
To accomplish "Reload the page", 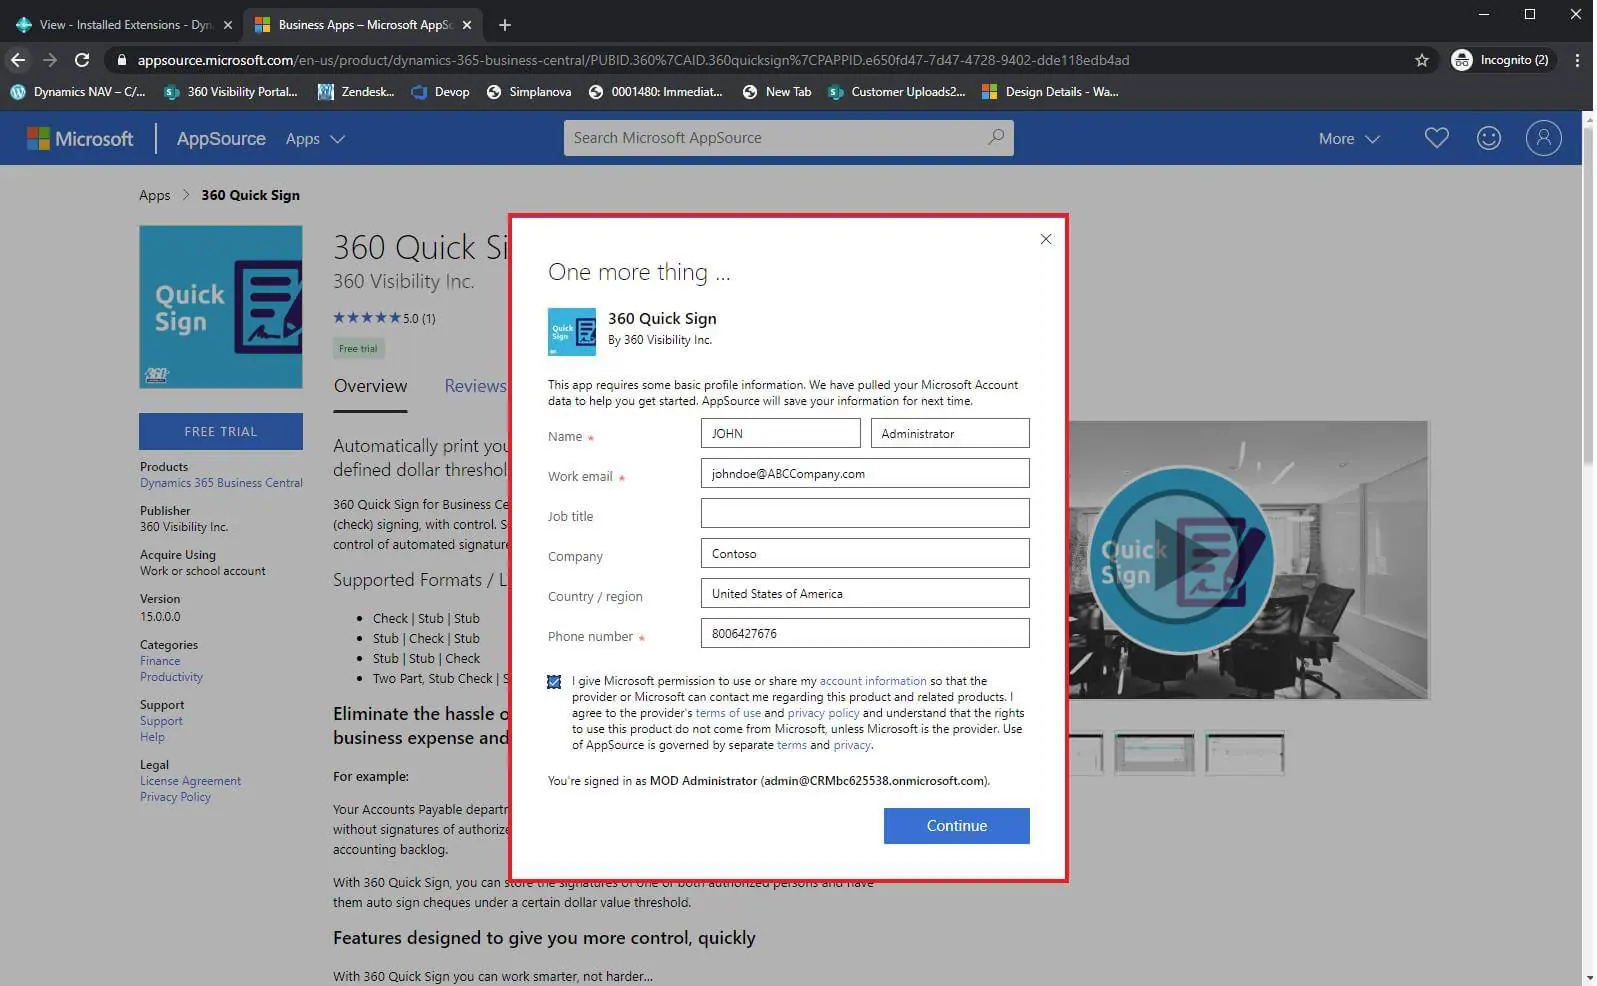I will click(82, 60).
